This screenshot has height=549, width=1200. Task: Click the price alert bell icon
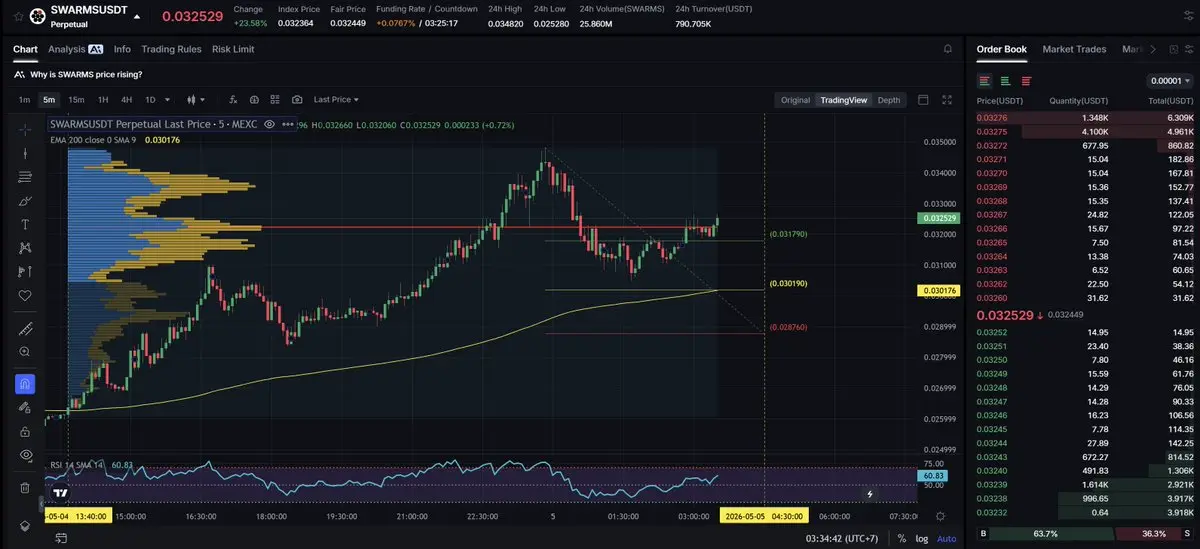point(947,49)
